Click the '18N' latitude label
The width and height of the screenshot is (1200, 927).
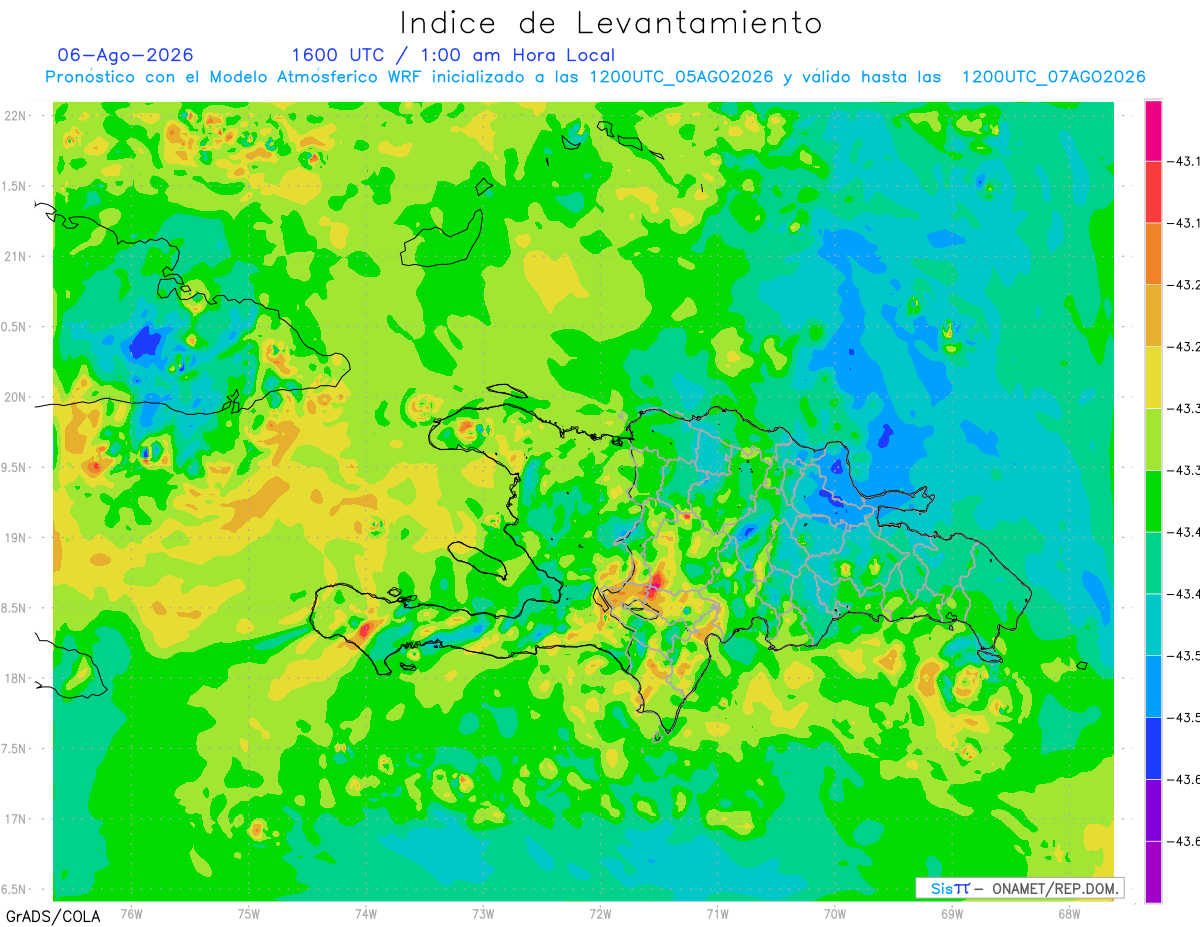[x=17, y=679]
